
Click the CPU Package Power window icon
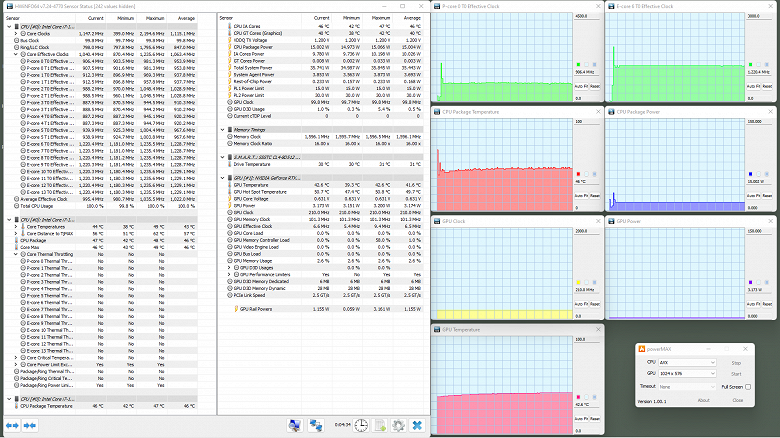click(611, 112)
